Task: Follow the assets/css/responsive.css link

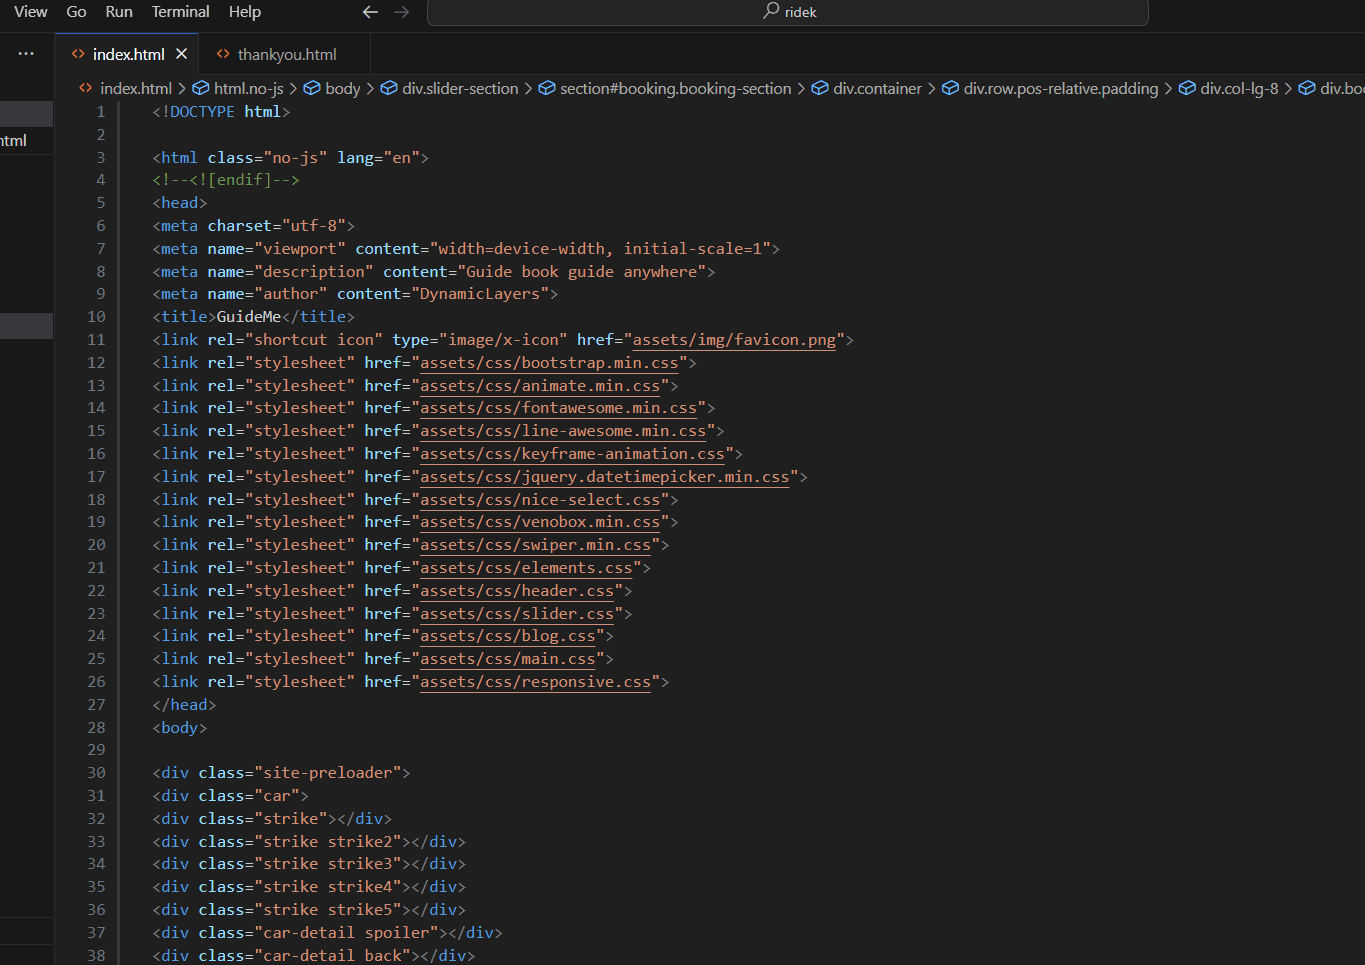Action: pyautogui.click(x=535, y=682)
